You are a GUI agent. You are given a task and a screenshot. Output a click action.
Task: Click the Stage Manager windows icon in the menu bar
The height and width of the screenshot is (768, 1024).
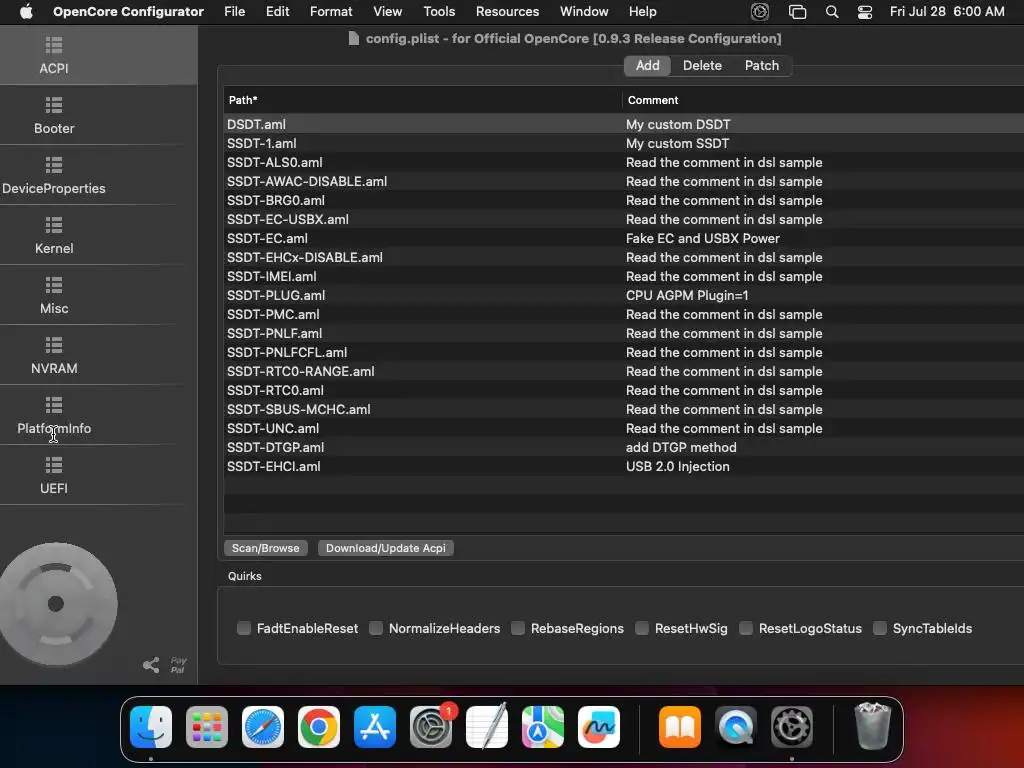[x=797, y=12]
